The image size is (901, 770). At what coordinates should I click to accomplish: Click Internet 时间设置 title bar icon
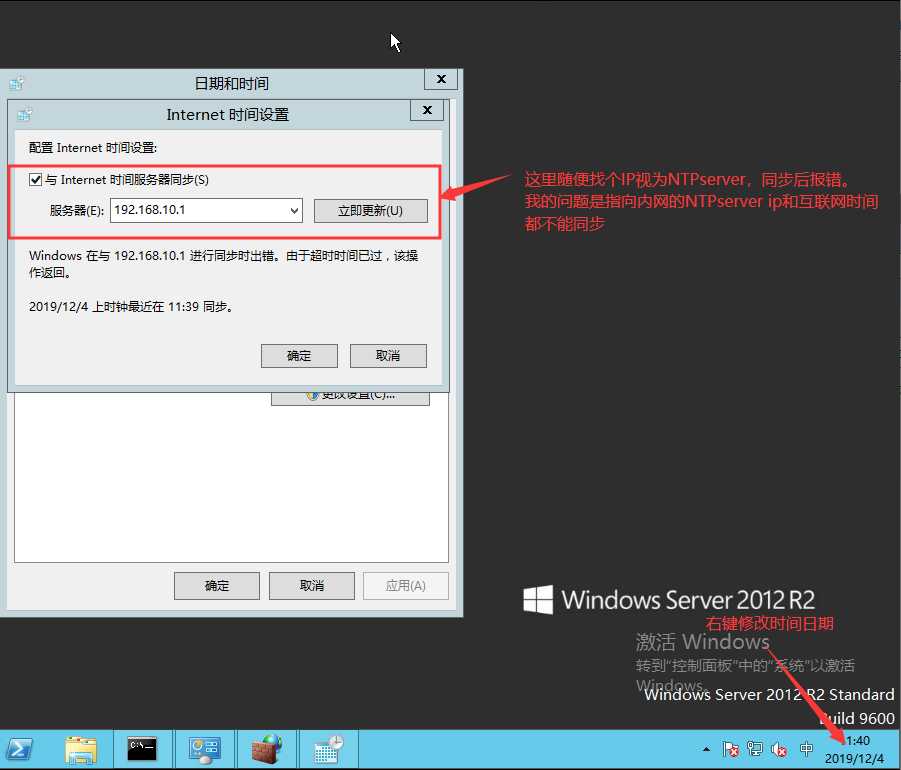24,115
